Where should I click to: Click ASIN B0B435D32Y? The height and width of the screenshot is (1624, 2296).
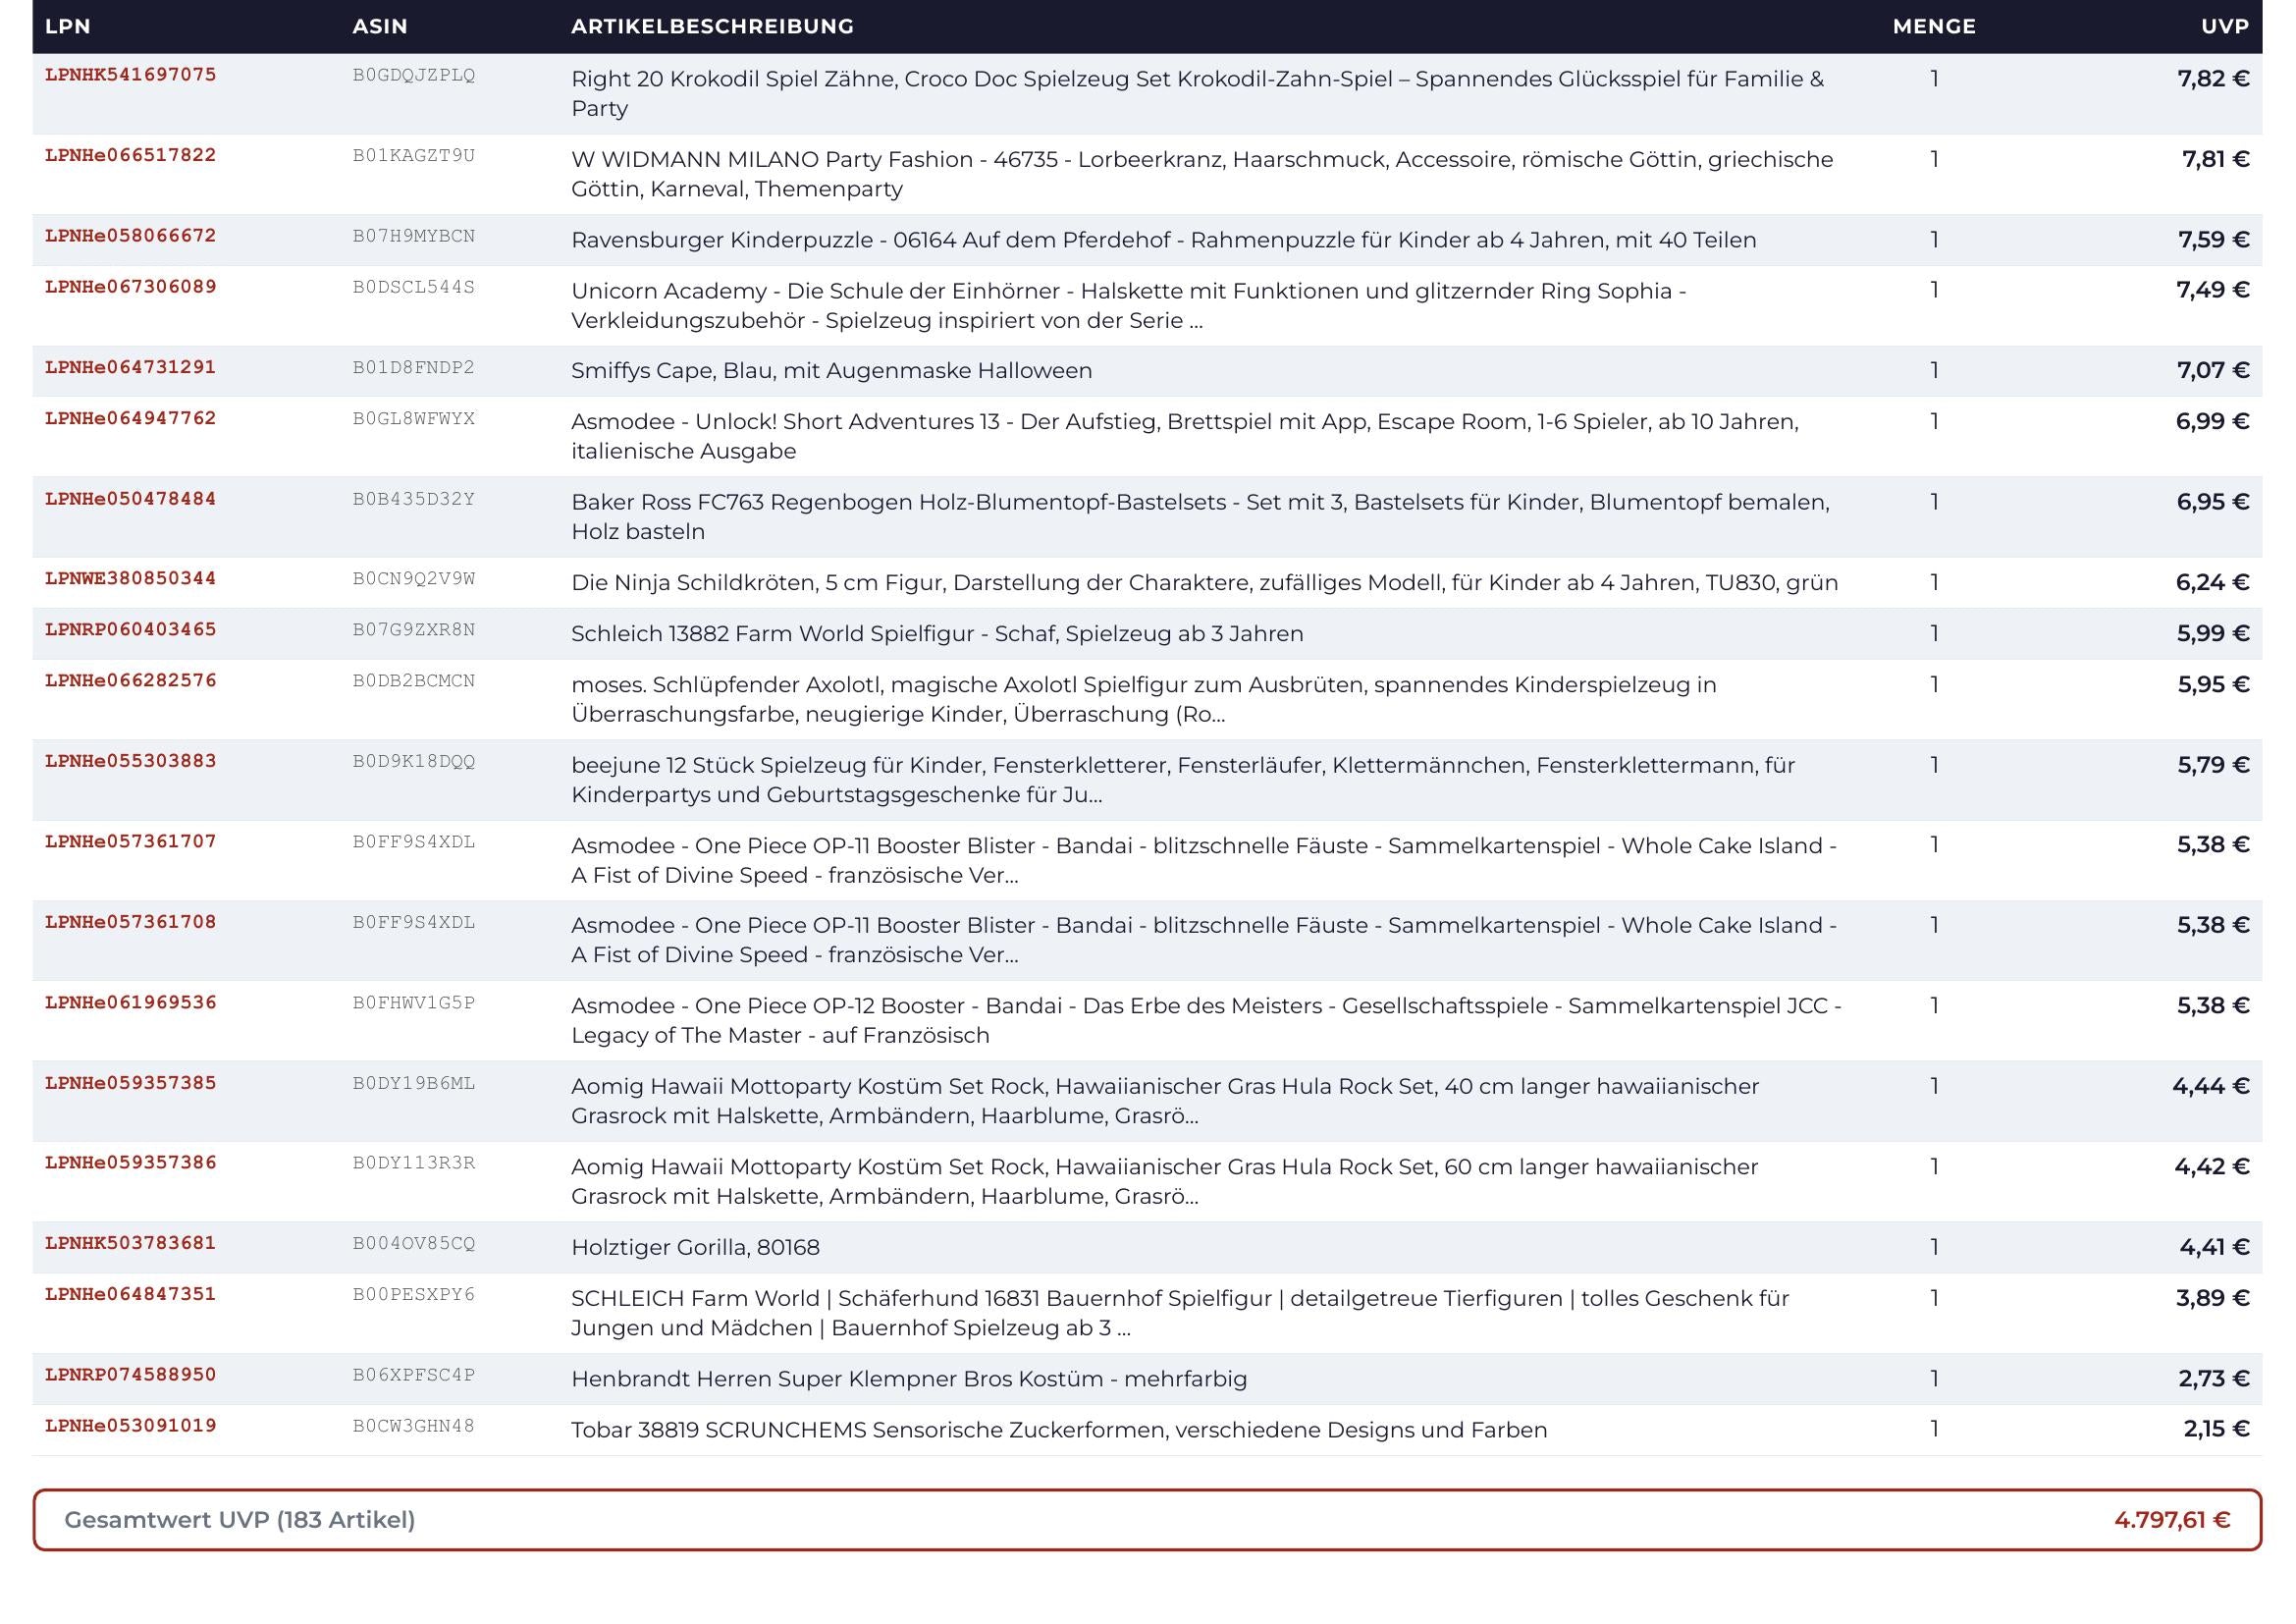coord(414,499)
